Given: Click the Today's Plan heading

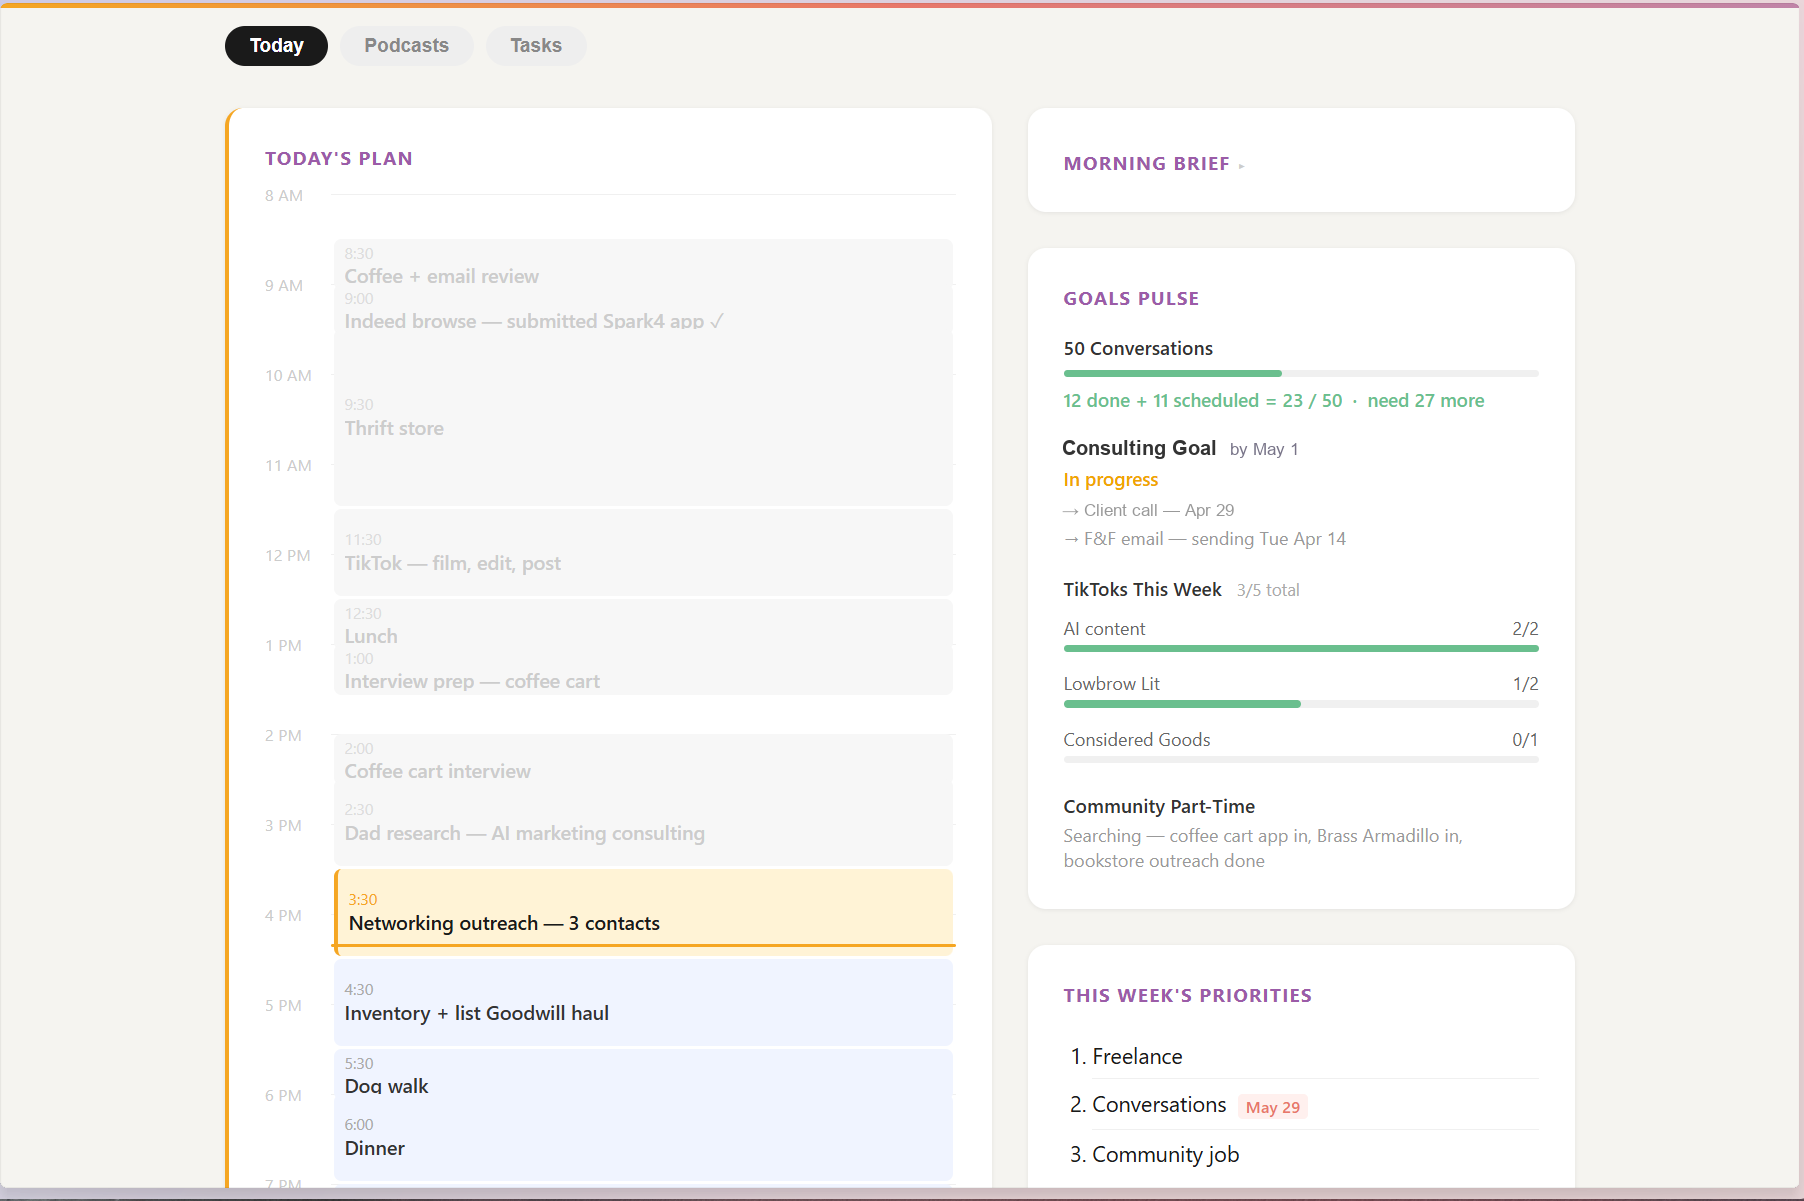Looking at the screenshot, I should [x=338, y=159].
